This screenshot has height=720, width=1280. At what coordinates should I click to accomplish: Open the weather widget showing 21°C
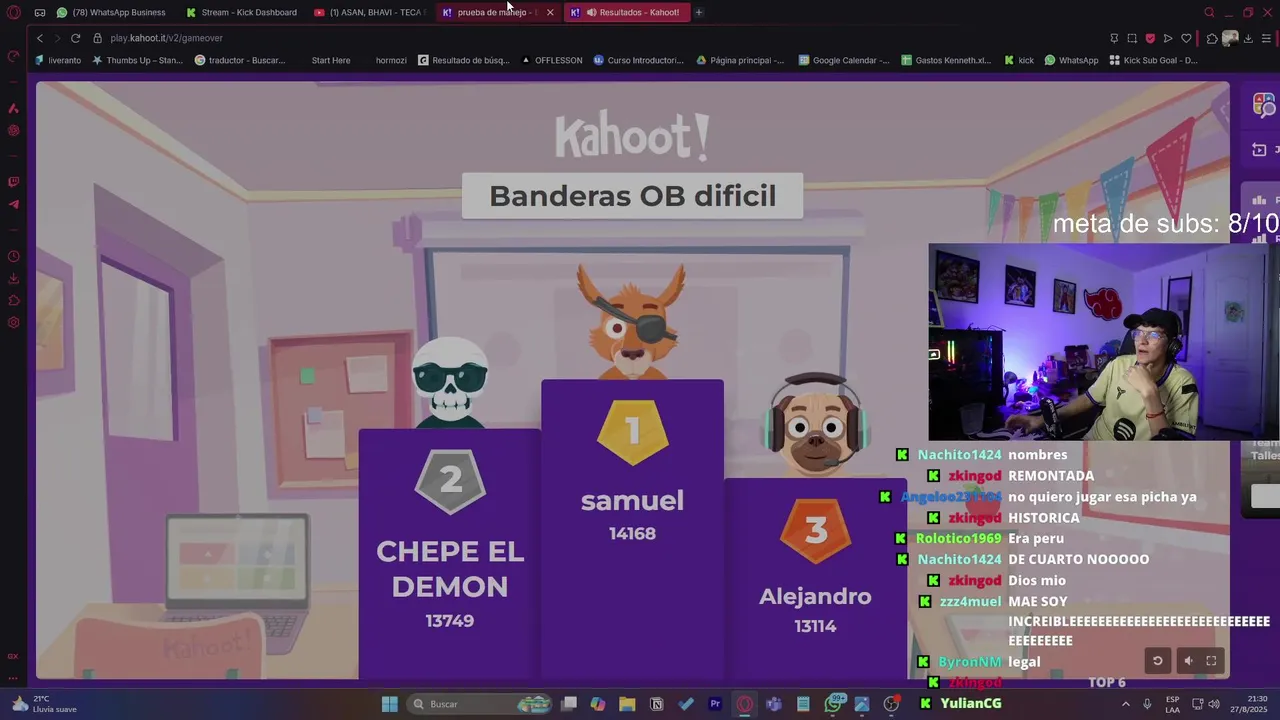(44, 704)
